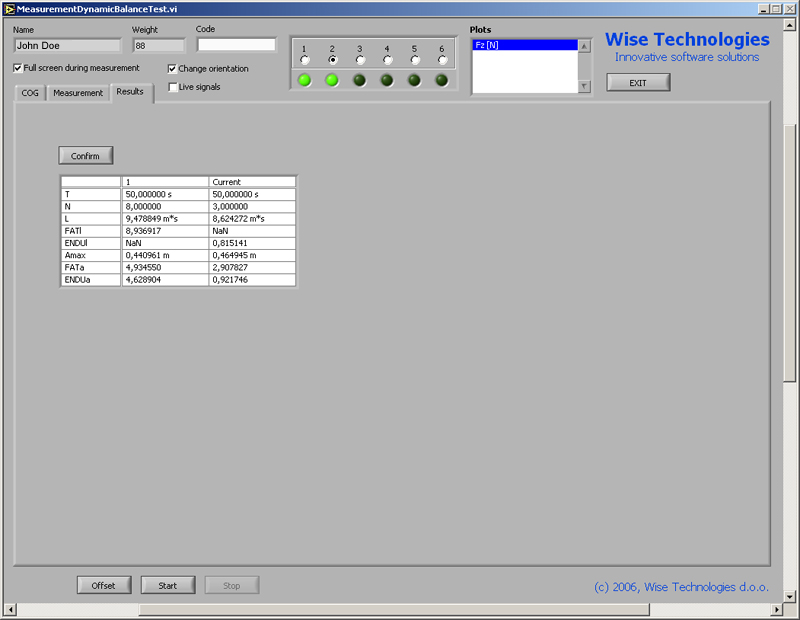
Task: Click the green LED indicator under channel 1
Action: click(305, 80)
